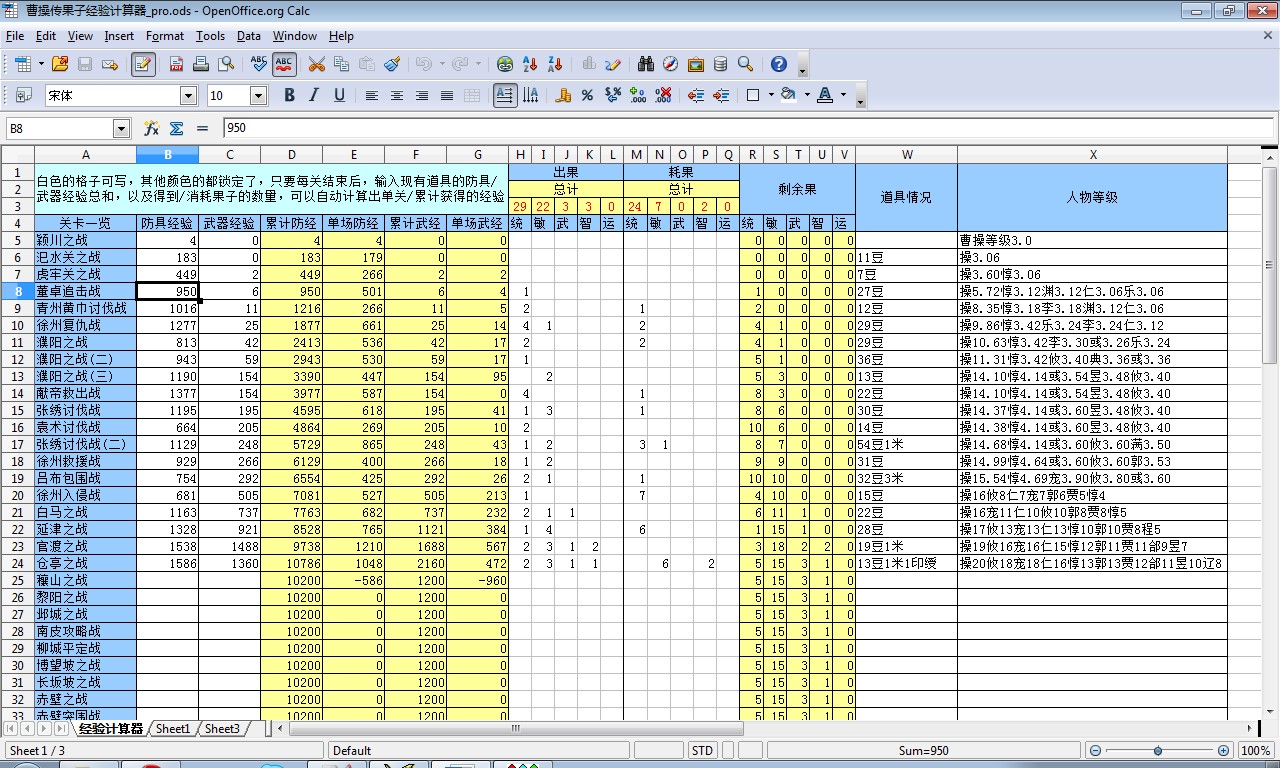The height and width of the screenshot is (768, 1280).
Task: Toggle Bold formatting
Action: click(289, 95)
